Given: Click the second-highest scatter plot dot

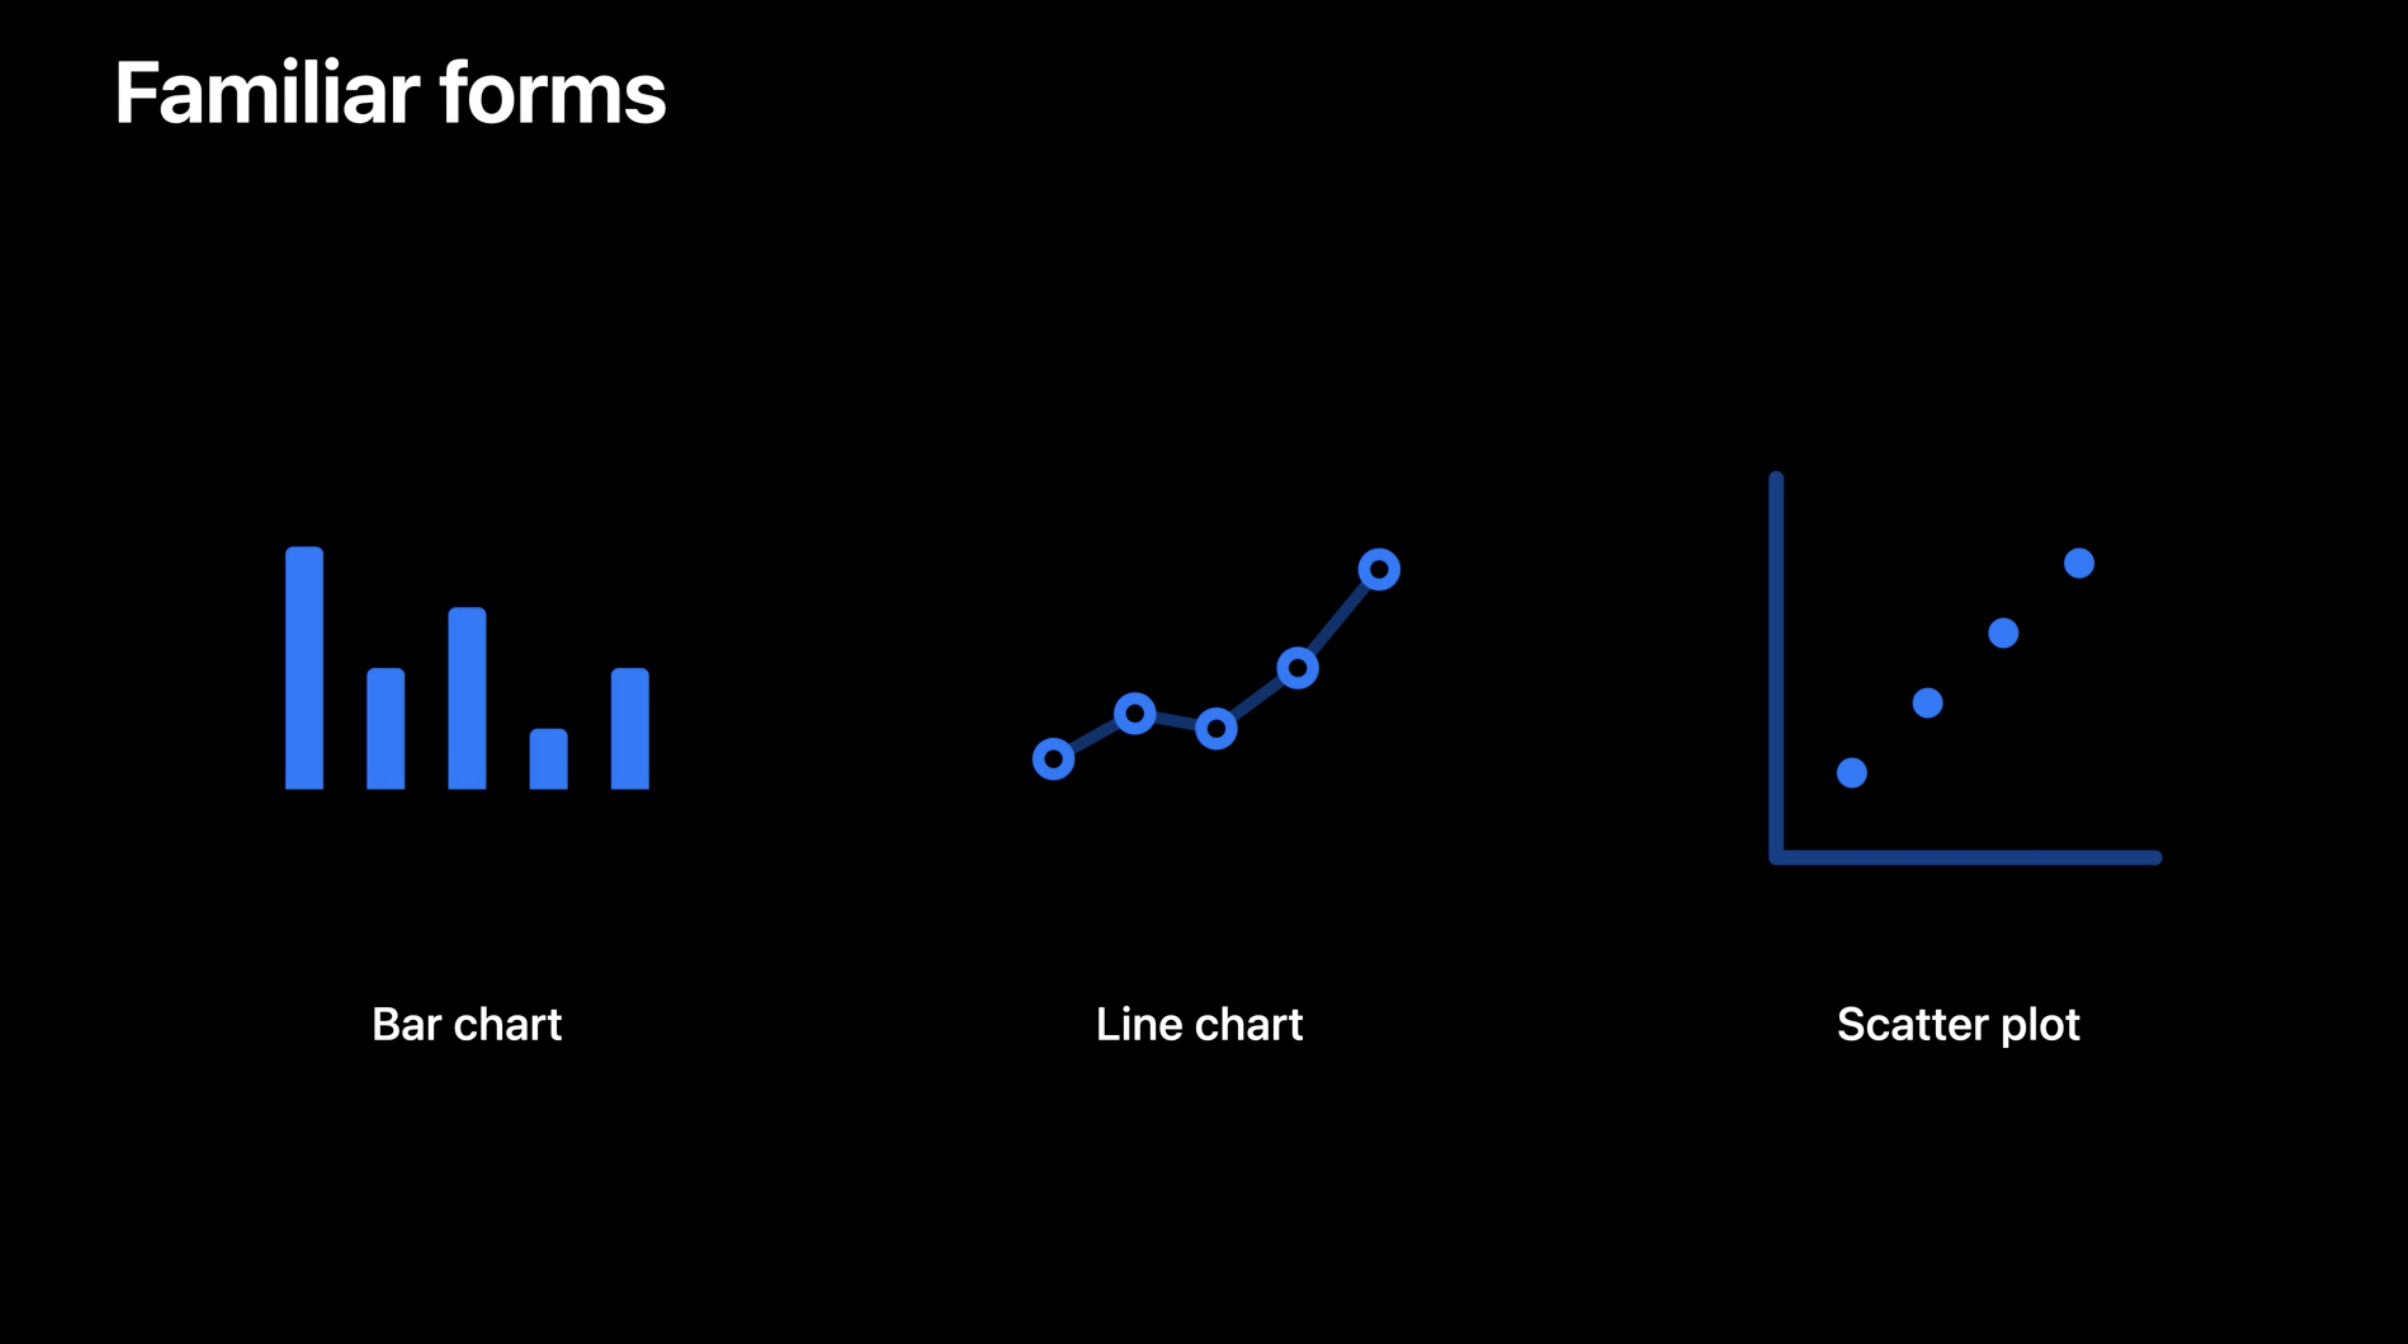Looking at the screenshot, I should 2003,633.
